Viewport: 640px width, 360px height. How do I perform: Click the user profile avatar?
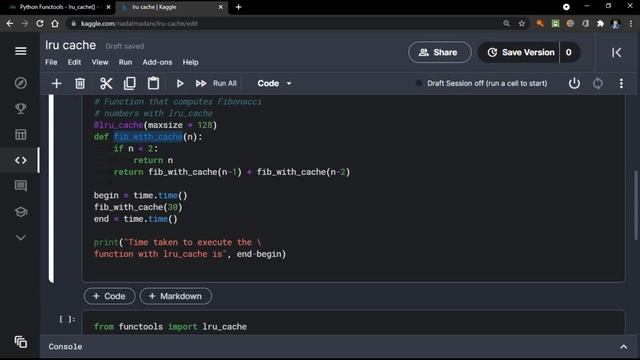click(616, 24)
